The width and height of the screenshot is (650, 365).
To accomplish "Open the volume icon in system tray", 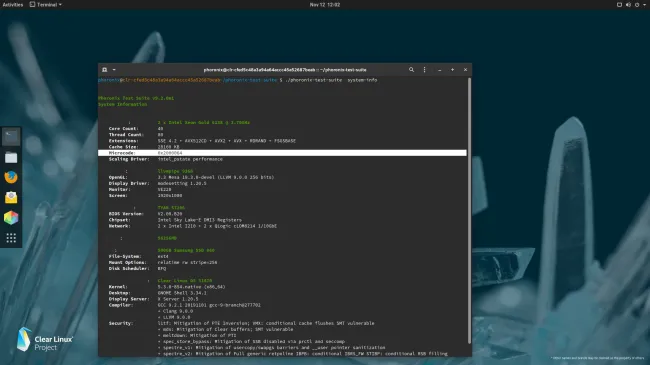I will coord(628,5).
